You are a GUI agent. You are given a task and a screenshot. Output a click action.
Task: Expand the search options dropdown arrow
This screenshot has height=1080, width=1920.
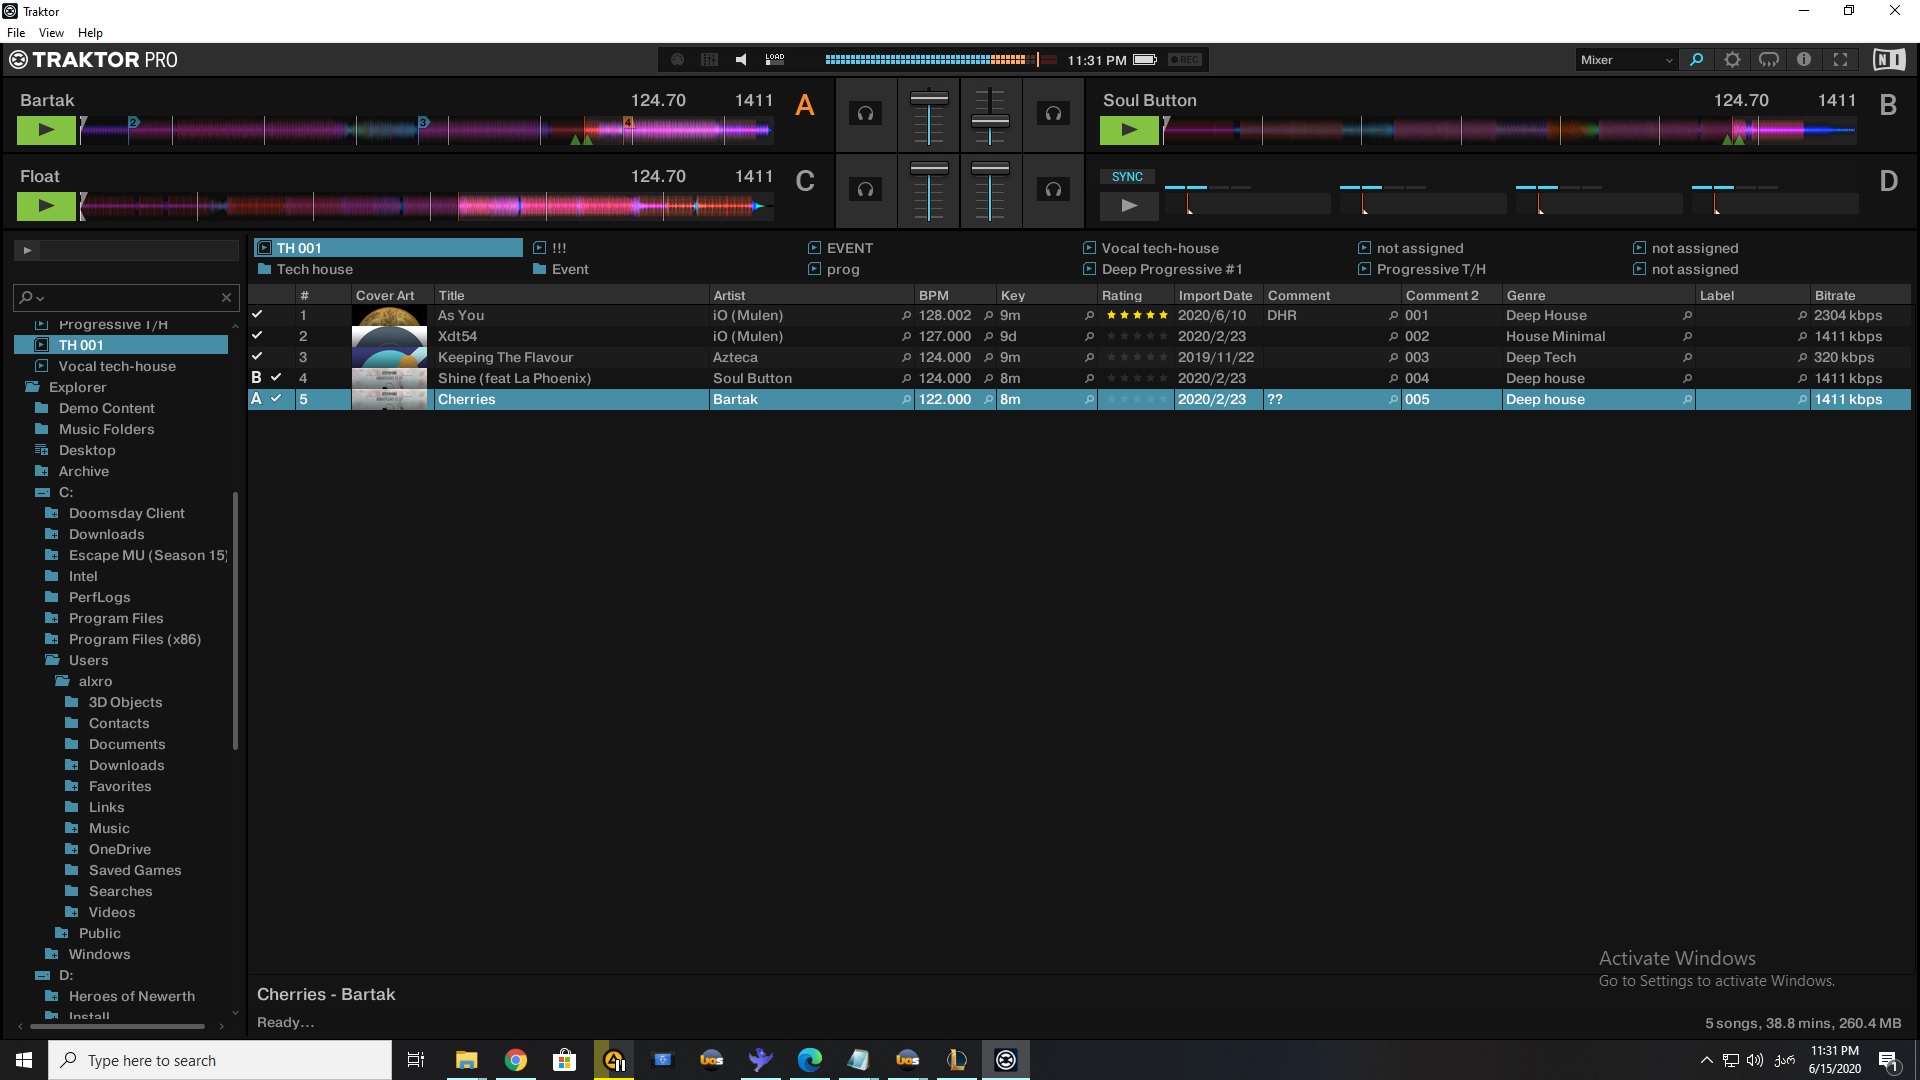click(41, 298)
